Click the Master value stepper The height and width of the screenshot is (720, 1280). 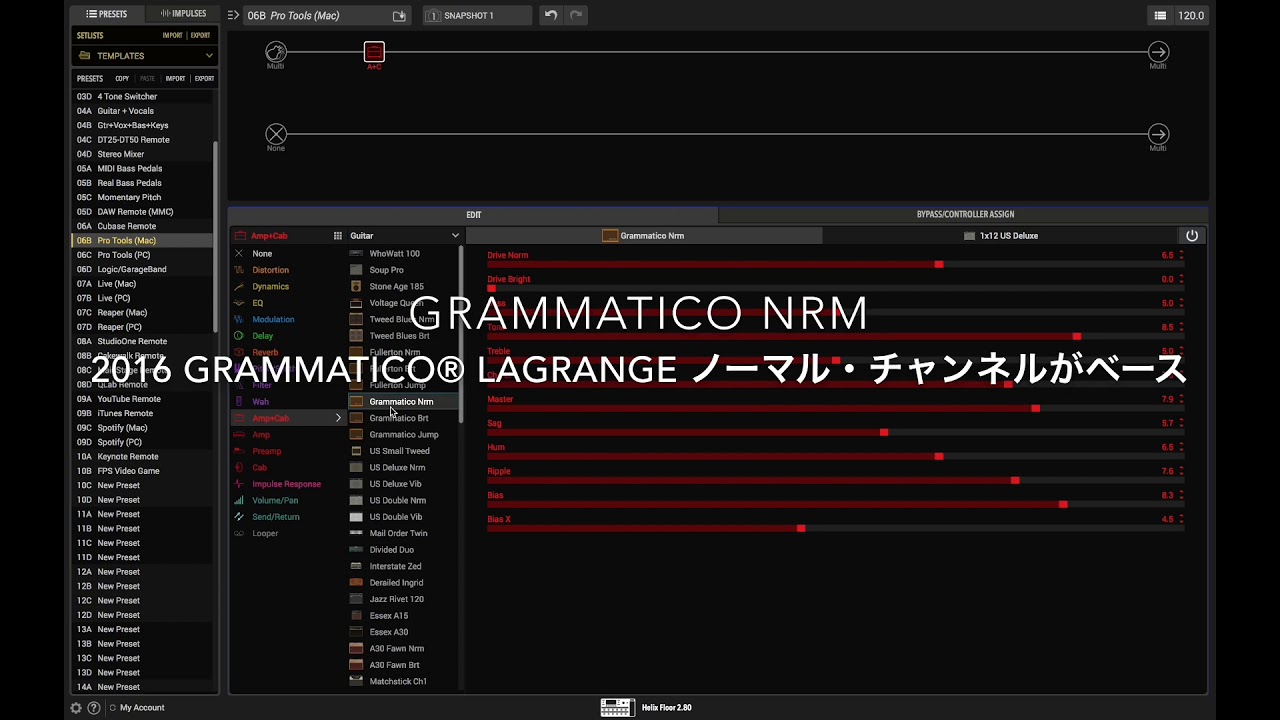[x=1181, y=399]
